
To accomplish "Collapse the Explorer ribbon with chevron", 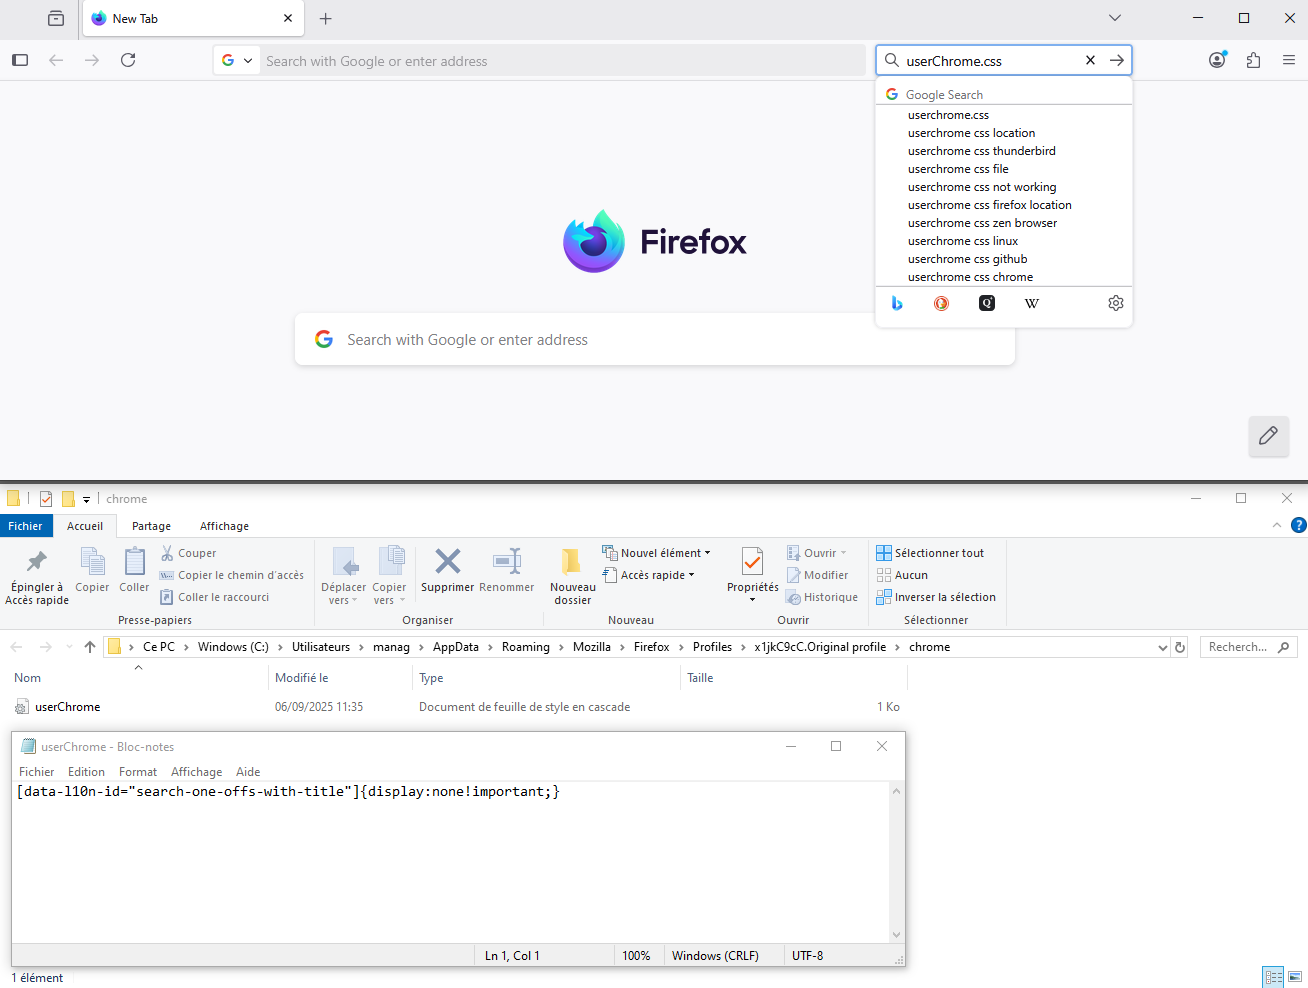I will click(x=1277, y=525).
